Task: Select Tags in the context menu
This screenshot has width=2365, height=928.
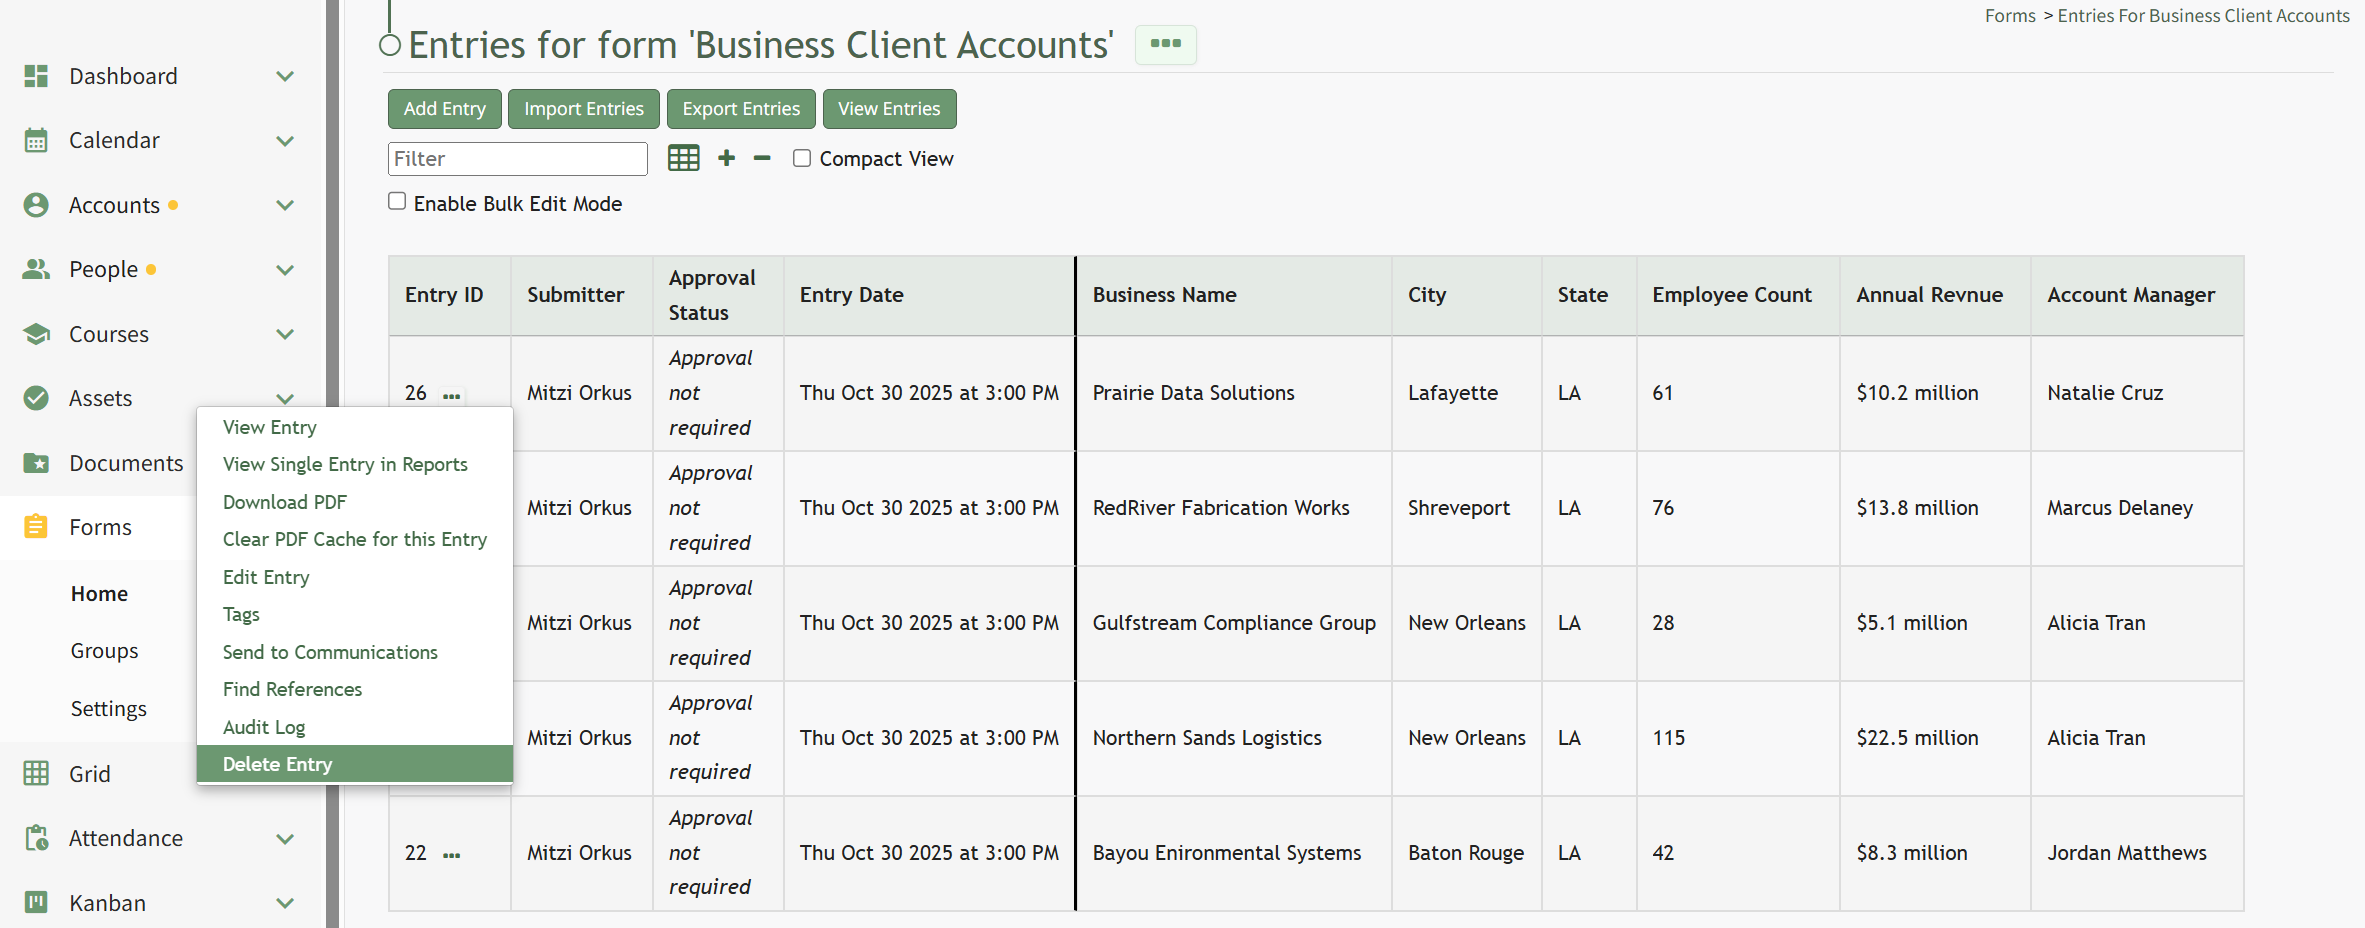Action: point(355,614)
